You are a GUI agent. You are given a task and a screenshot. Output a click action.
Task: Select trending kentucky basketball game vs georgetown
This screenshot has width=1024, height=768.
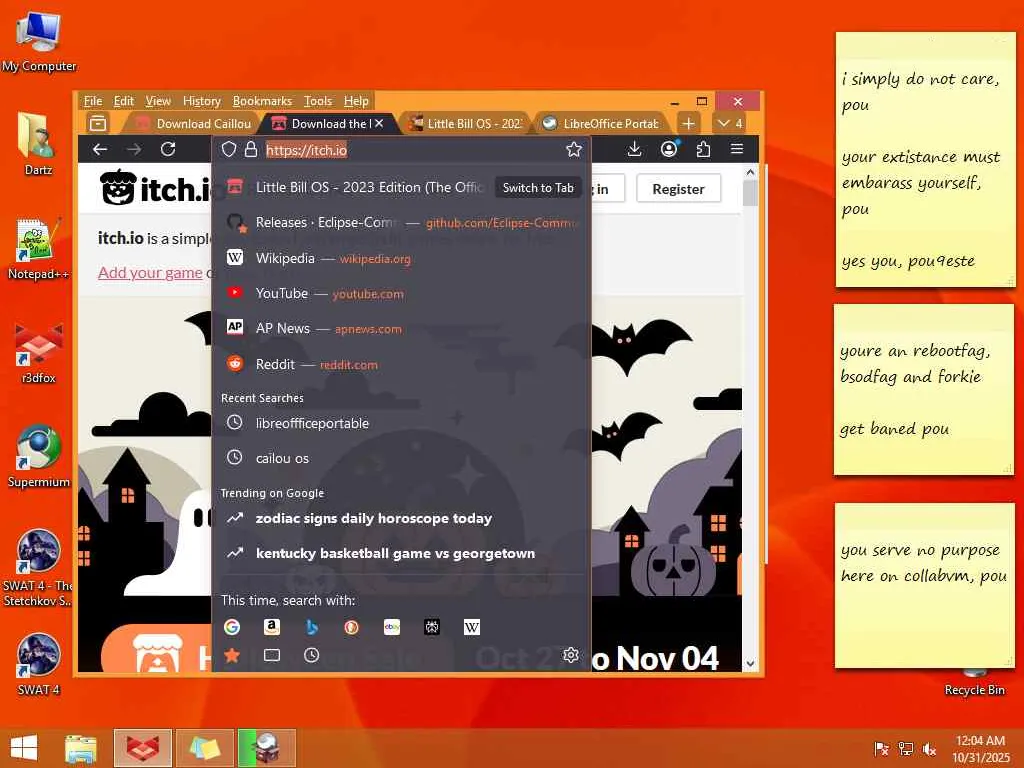pos(402,553)
